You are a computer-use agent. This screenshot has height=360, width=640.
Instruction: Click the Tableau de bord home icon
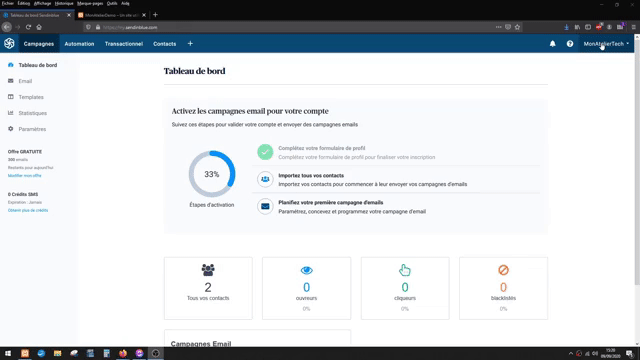(11, 65)
